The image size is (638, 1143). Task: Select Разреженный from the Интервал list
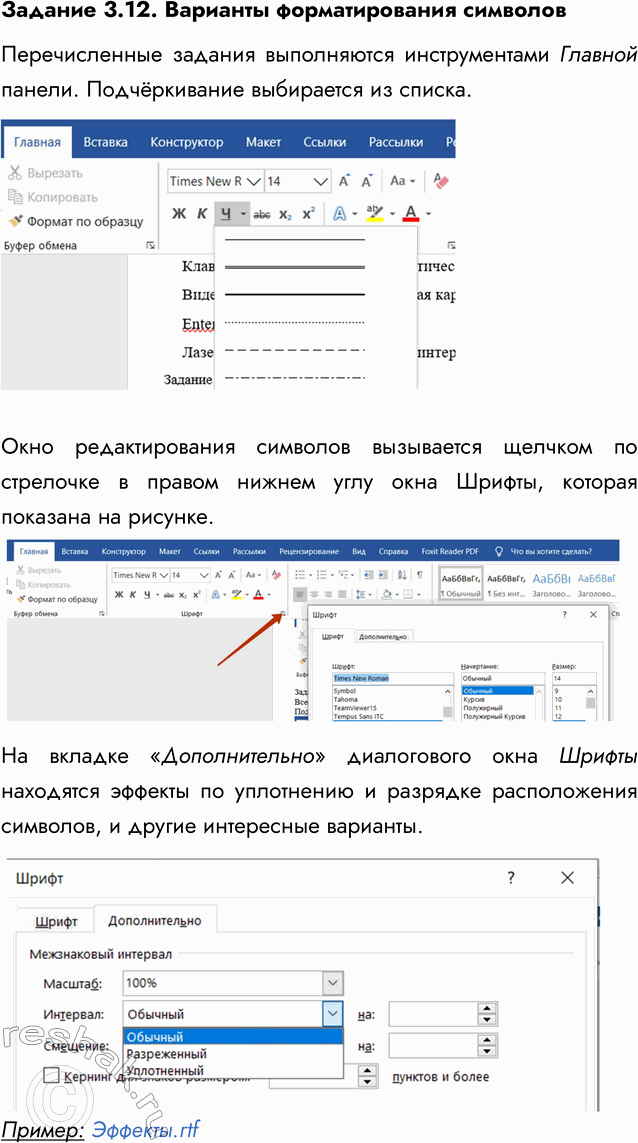pos(167,1053)
